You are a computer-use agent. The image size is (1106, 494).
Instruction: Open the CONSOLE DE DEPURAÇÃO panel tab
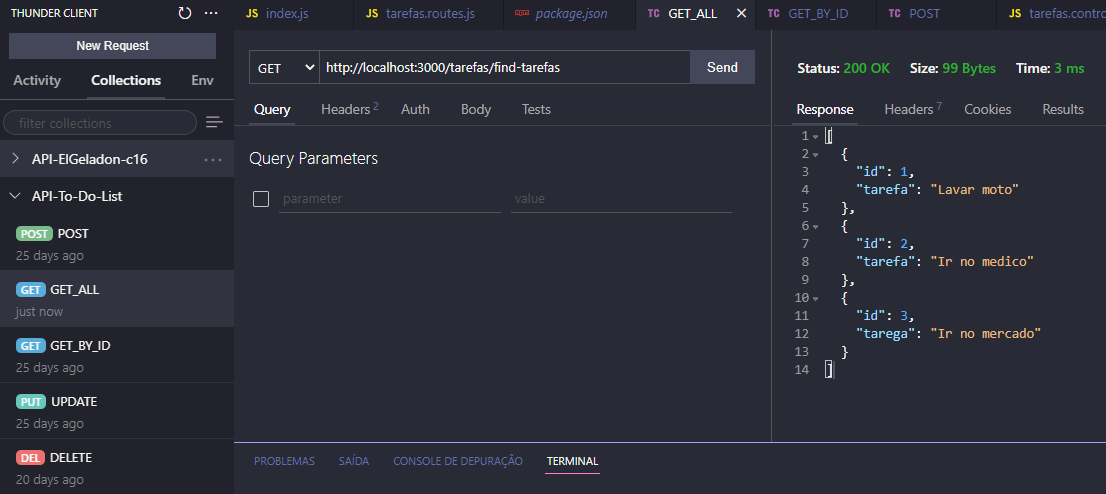coord(458,462)
